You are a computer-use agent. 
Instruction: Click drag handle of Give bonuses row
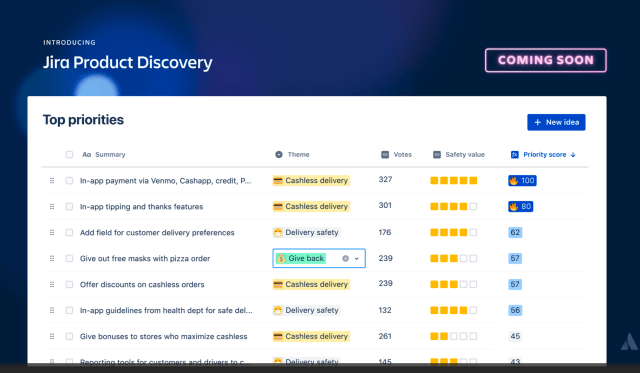coord(52,336)
